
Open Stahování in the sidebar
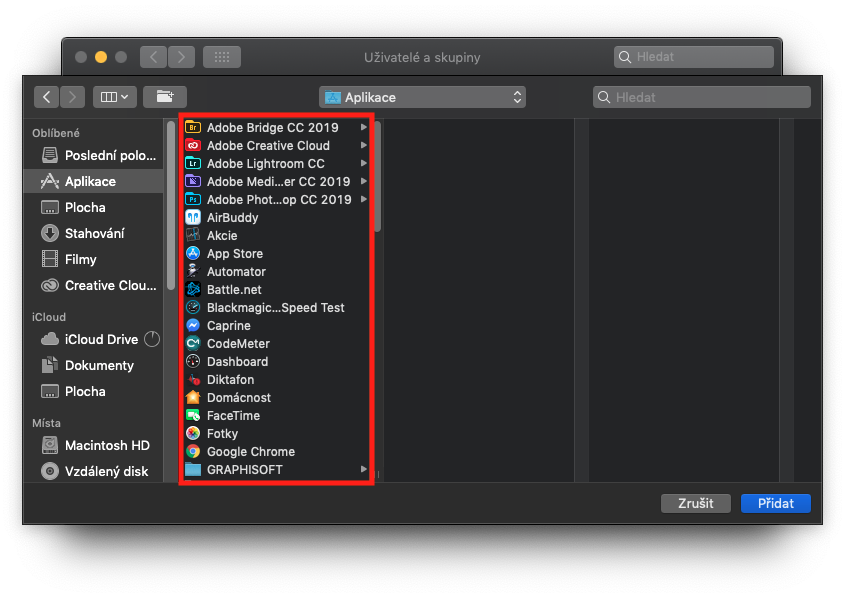(x=94, y=233)
